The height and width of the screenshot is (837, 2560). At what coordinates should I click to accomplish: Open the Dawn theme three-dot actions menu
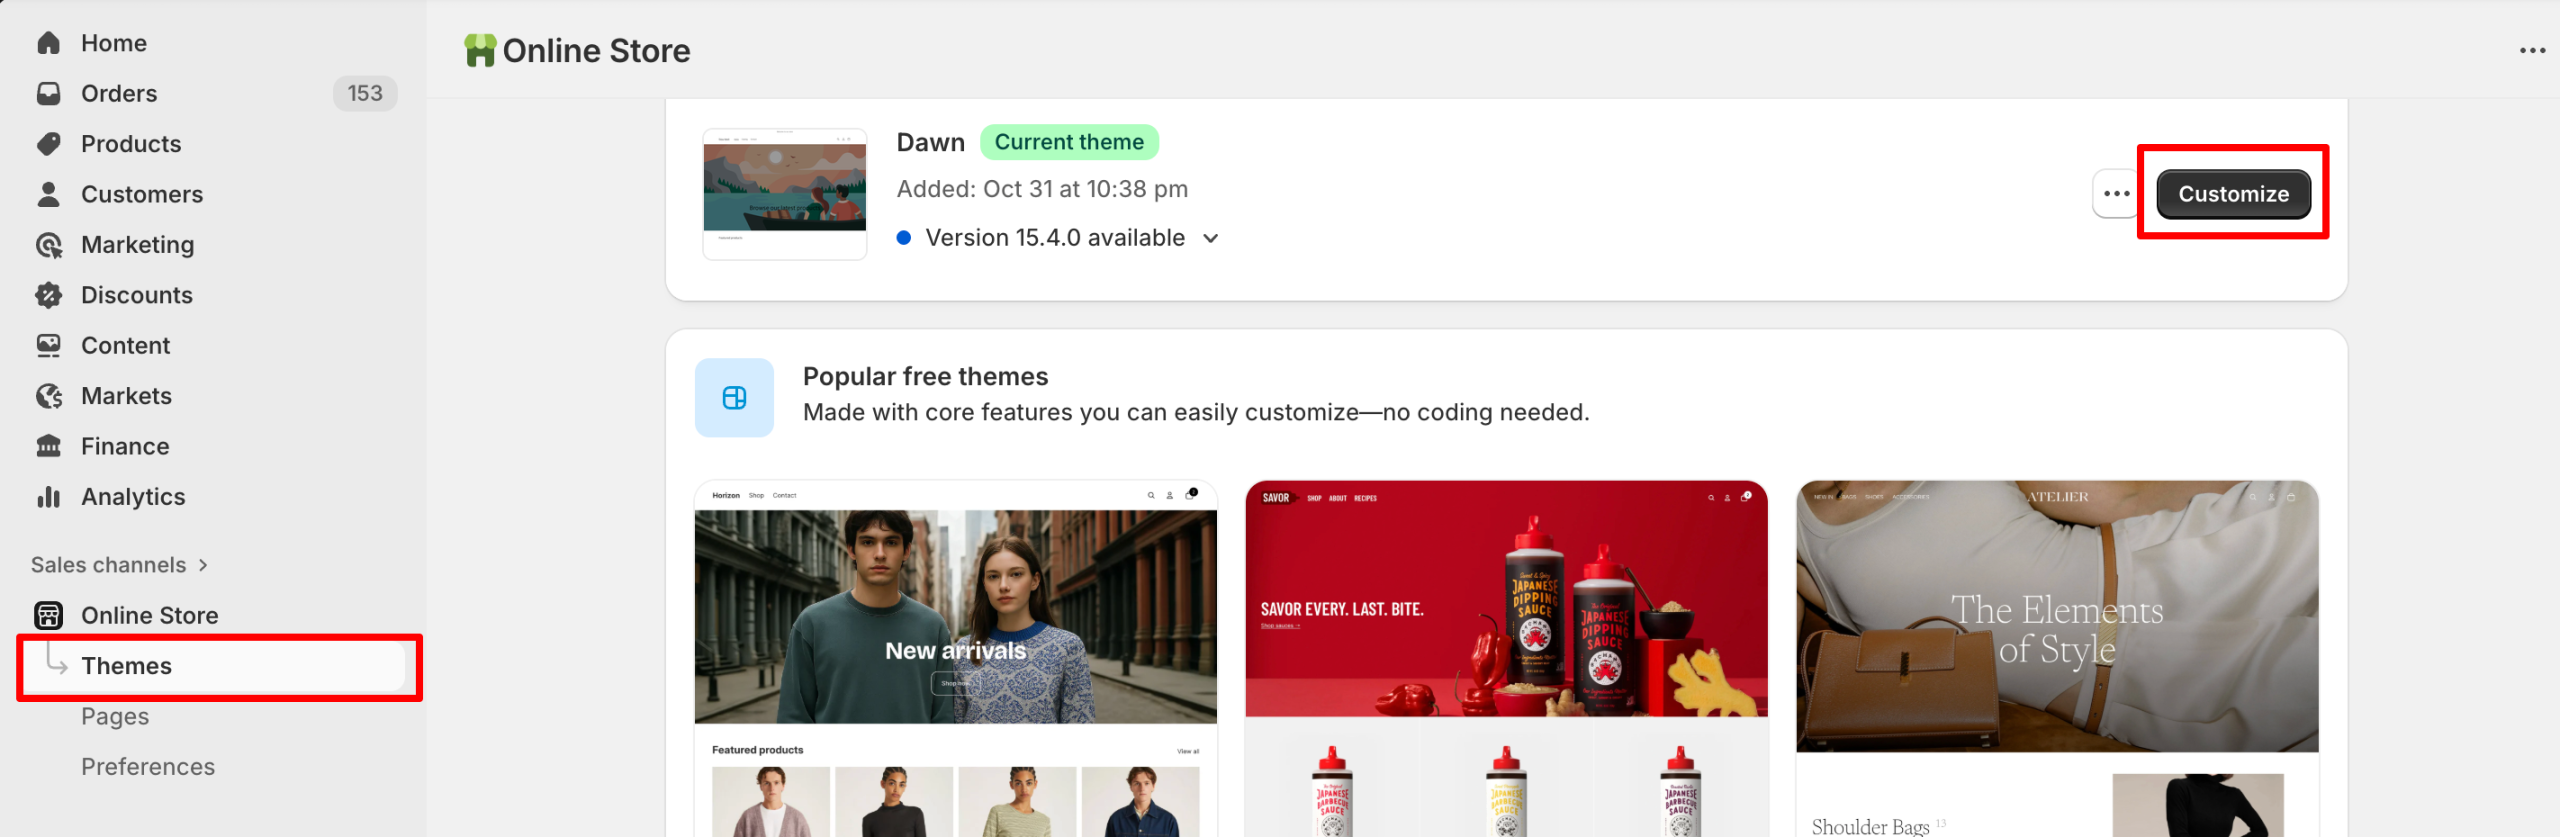point(2116,194)
